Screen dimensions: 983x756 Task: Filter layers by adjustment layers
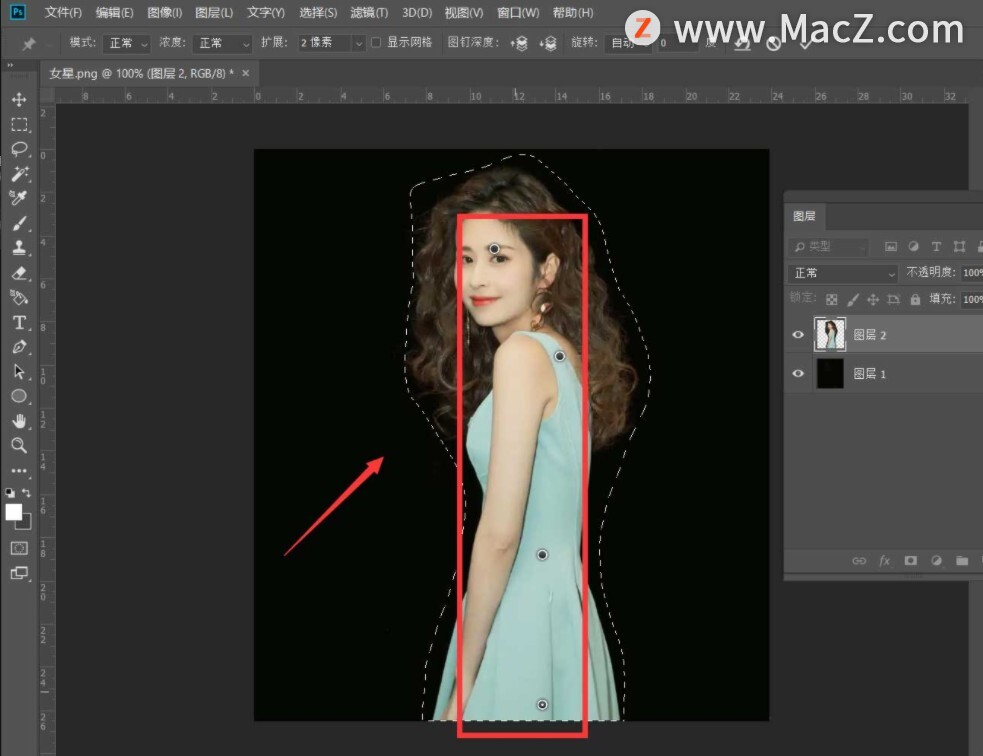pos(913,247)
